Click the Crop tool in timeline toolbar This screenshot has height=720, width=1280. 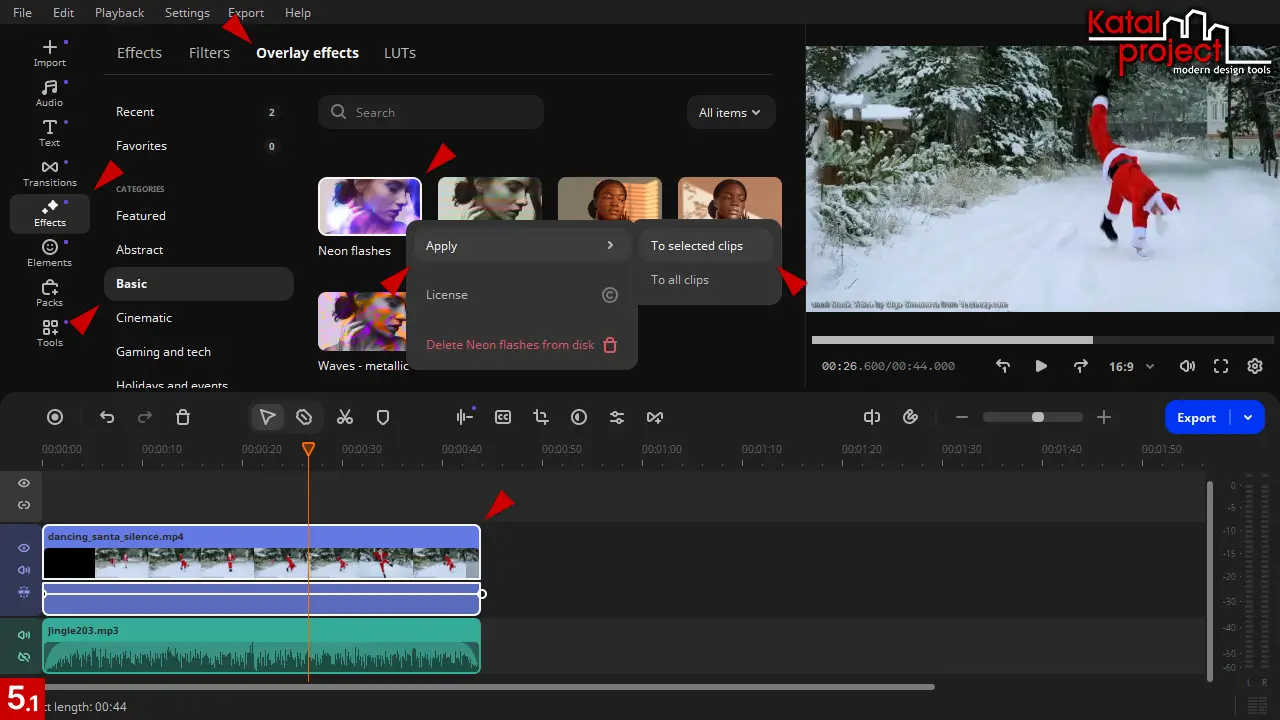[541, 417]
